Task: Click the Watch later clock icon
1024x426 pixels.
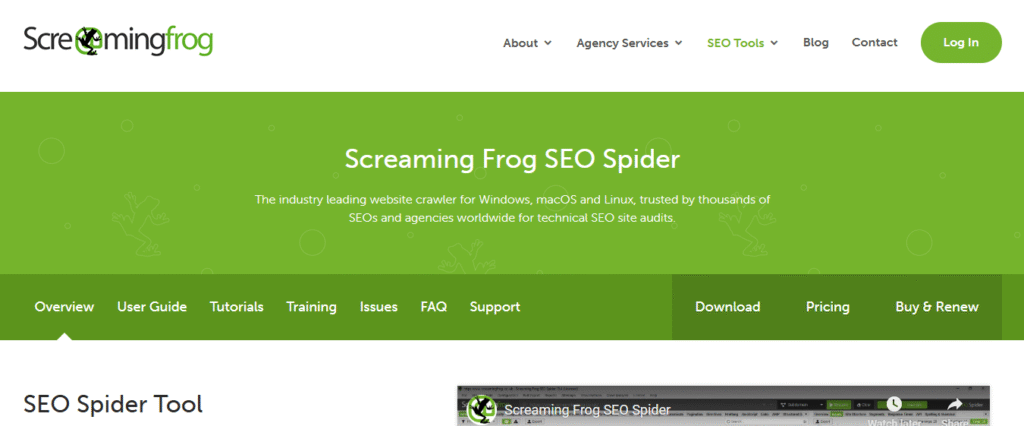Action: (893, 404)
